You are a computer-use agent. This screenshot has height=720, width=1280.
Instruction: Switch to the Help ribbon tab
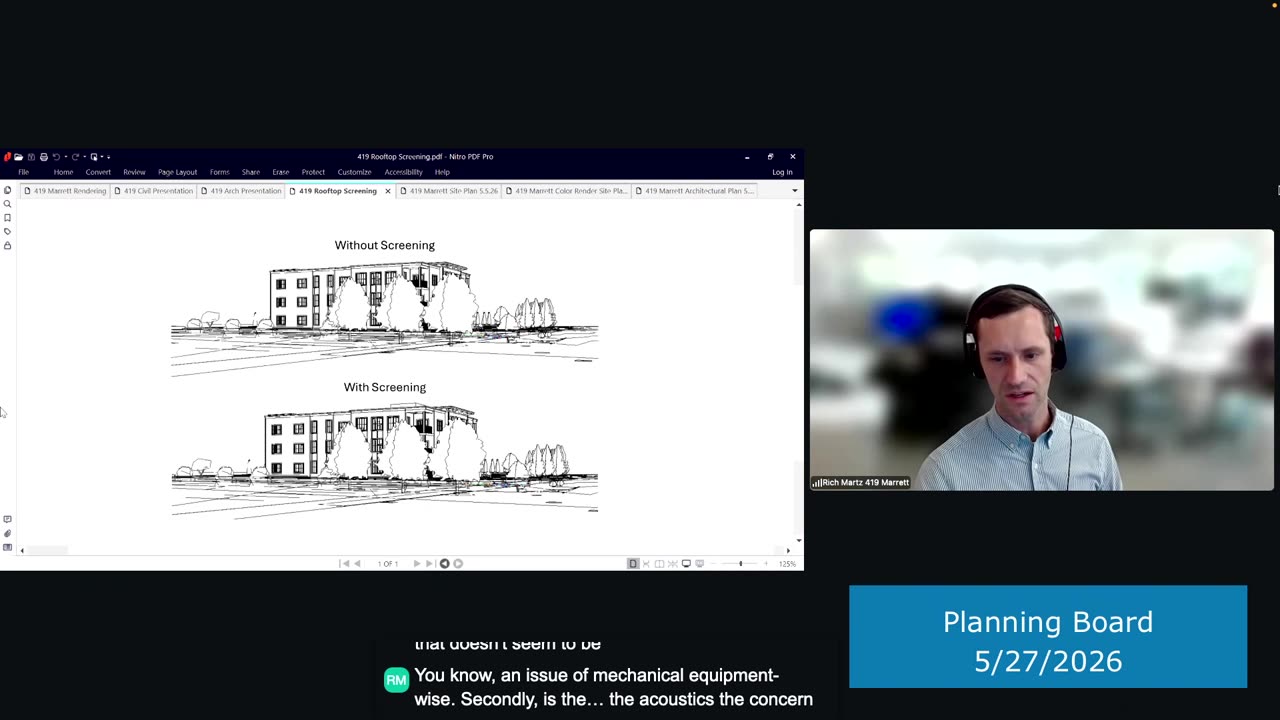(442, 172)
